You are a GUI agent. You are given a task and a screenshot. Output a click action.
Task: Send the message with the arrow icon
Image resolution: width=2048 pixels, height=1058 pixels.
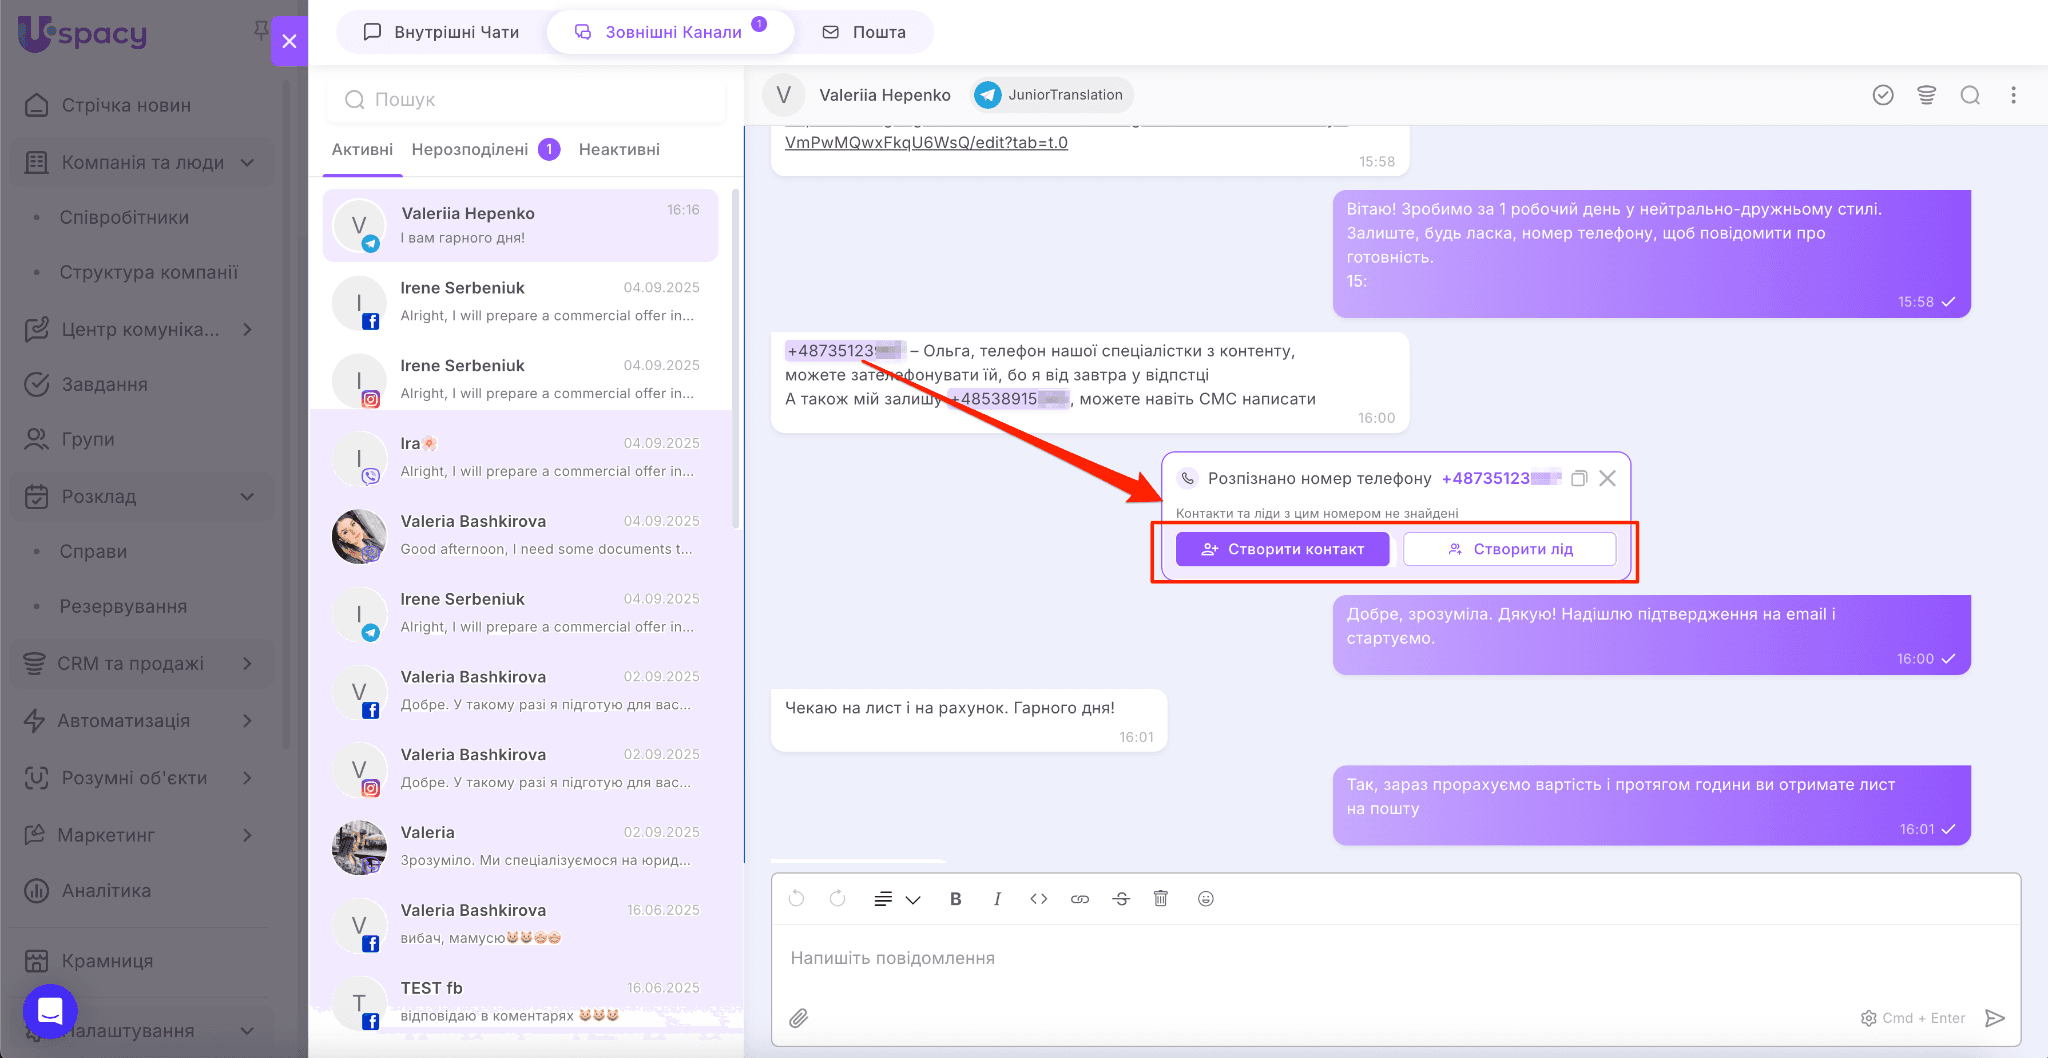tap(1995, 1018)
